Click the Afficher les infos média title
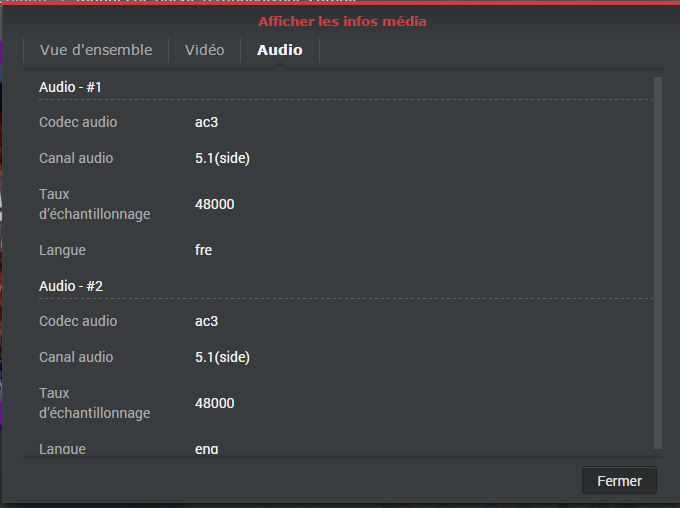Image resolution: width=680 pixels, height=508 pixels. [342, 21]
